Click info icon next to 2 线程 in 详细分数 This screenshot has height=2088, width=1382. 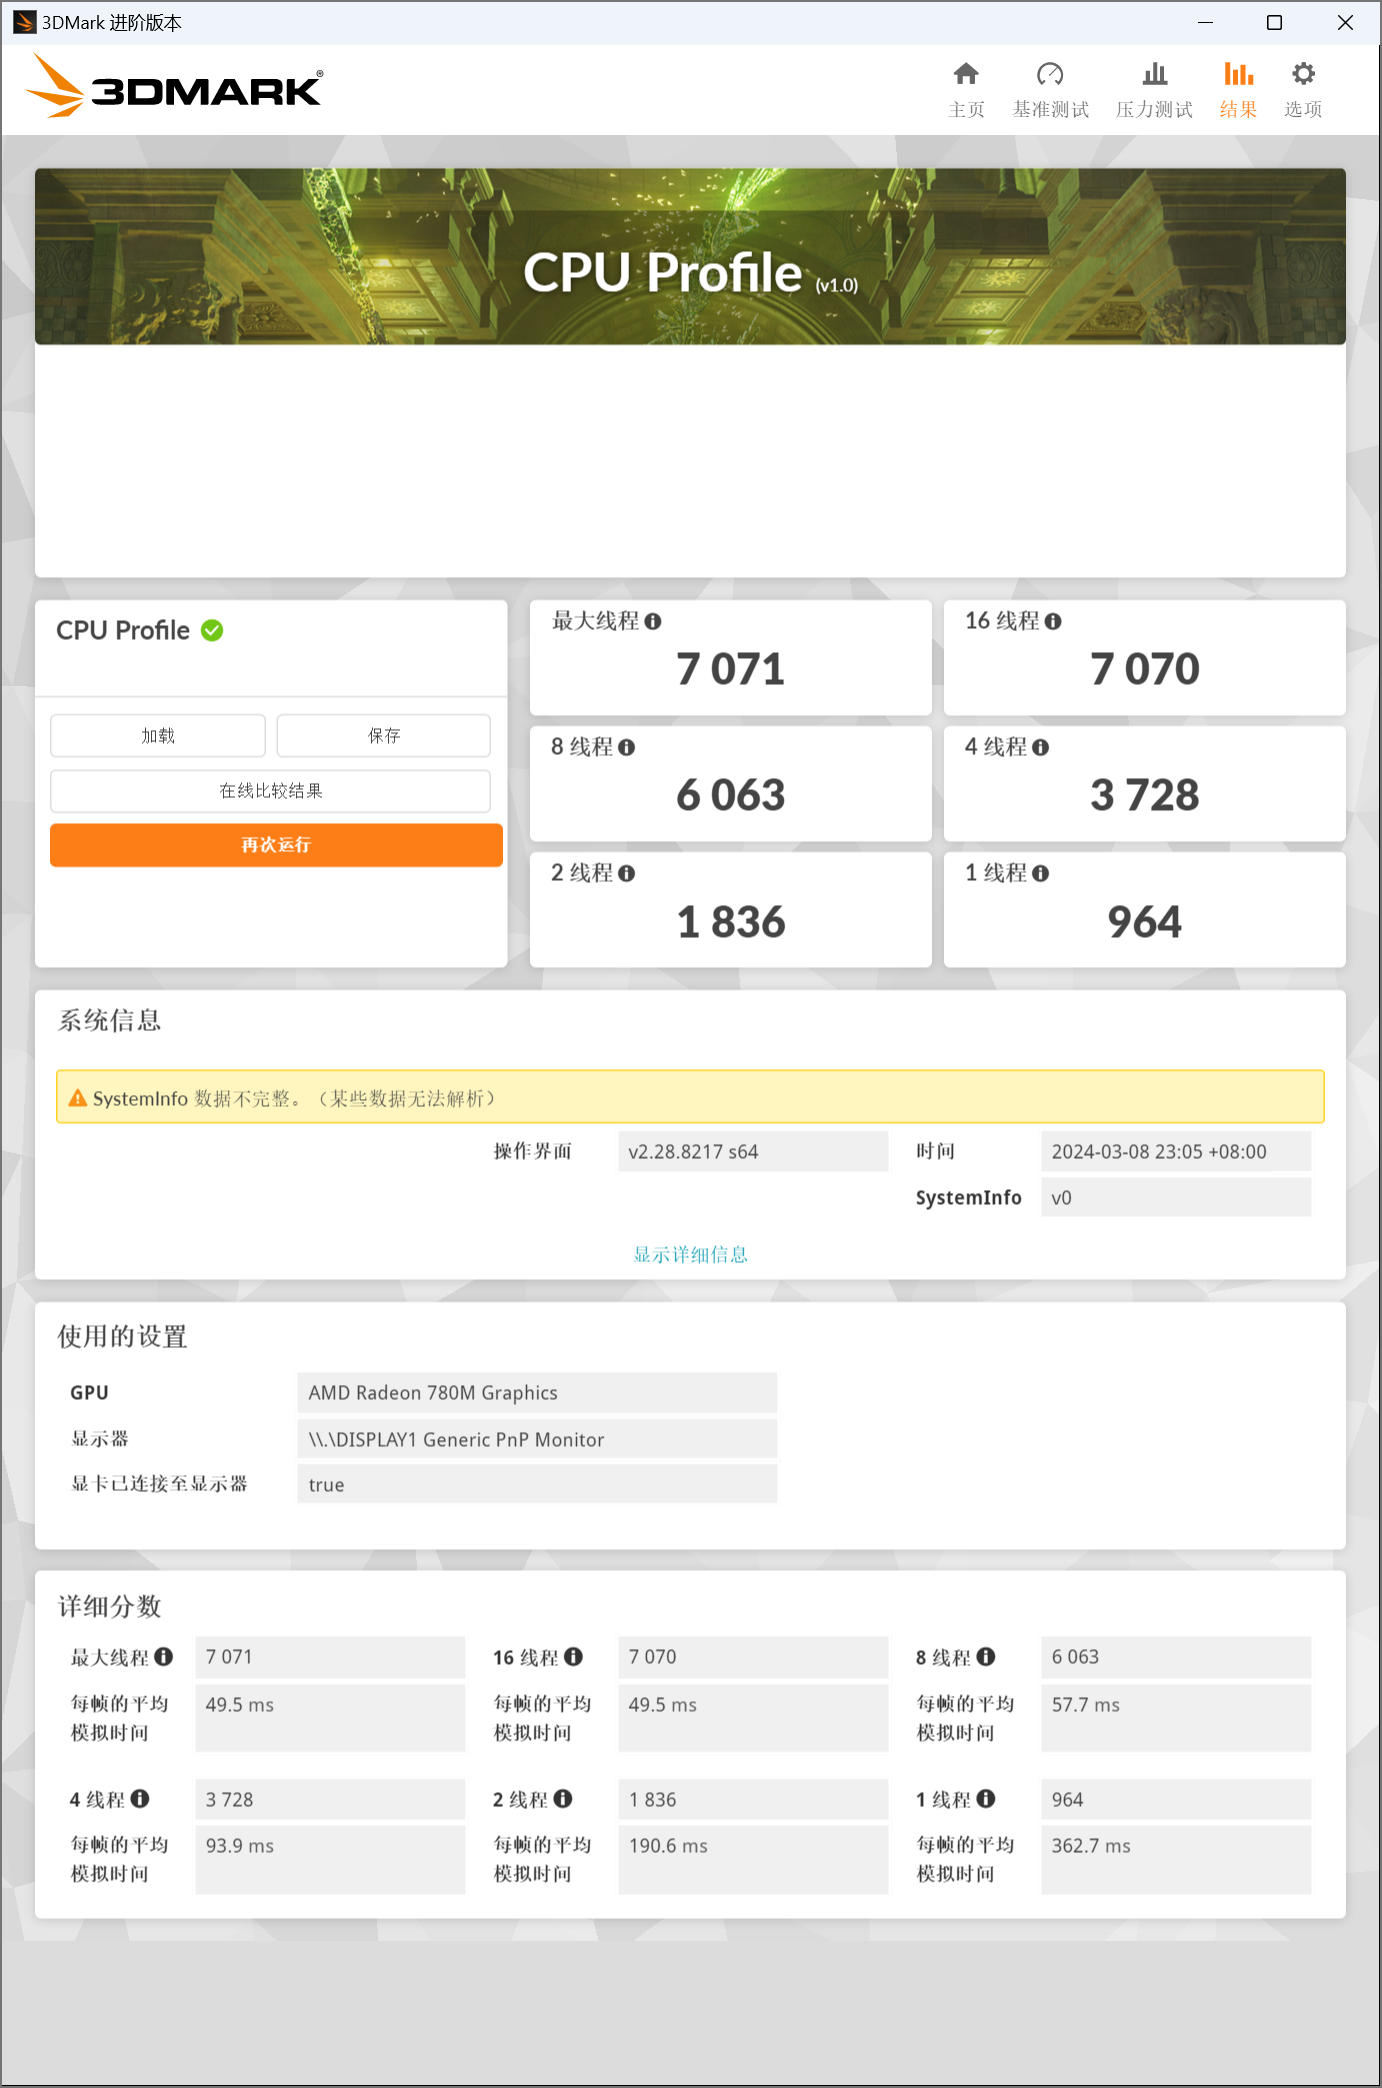coord(563,1799)
